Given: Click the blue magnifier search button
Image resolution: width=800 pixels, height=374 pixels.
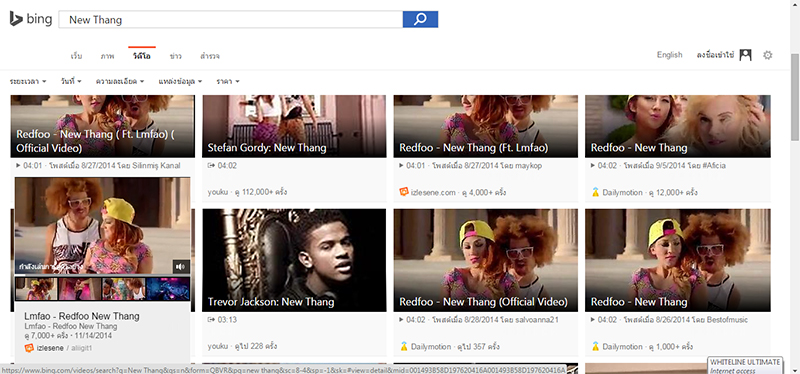Looking at the screenshot, I should 420,19.
